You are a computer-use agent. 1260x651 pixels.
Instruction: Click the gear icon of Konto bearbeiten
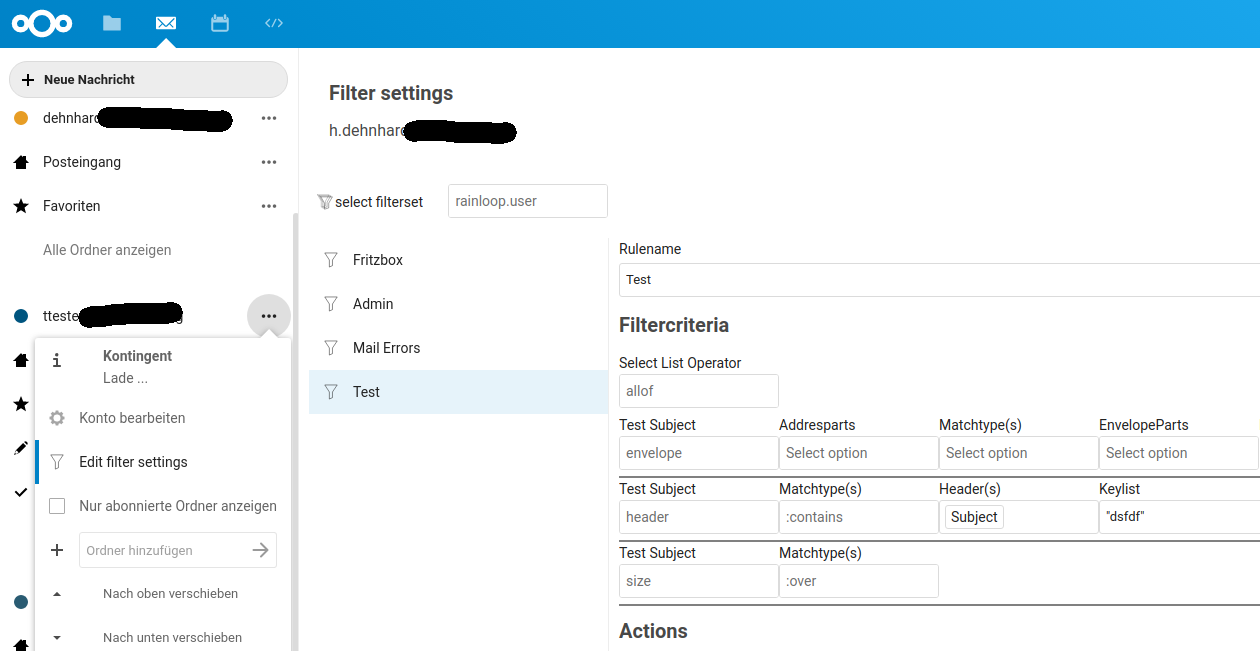pos(57,418)
